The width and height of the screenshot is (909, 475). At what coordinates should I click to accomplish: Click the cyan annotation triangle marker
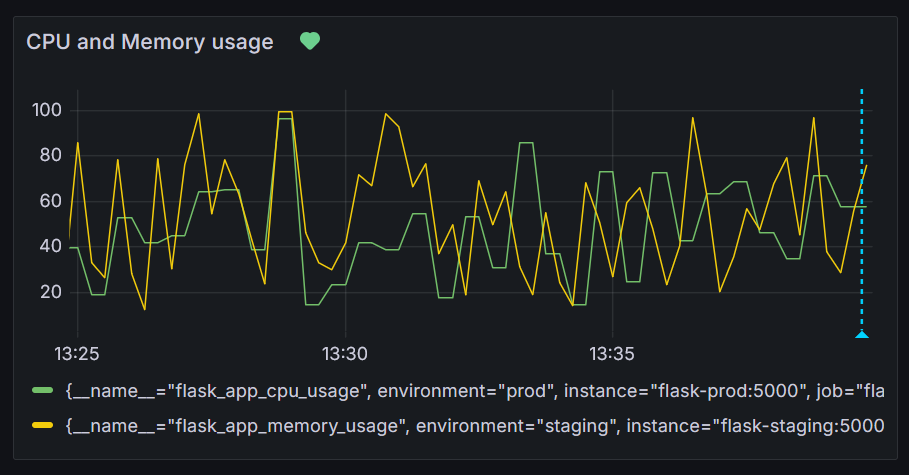point(861,334)
